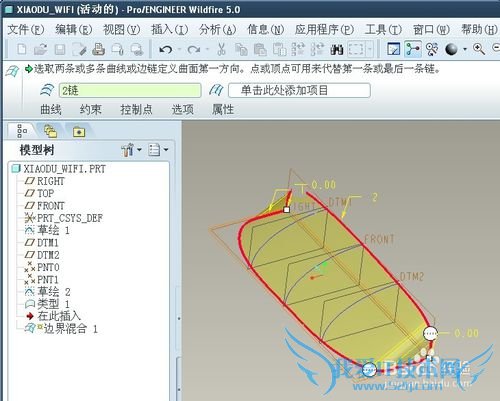This screenshot has width=500, height=401.
Task: Open the shading style dropdown arrow
Action: pyautogui.click(x=465, y=50)
